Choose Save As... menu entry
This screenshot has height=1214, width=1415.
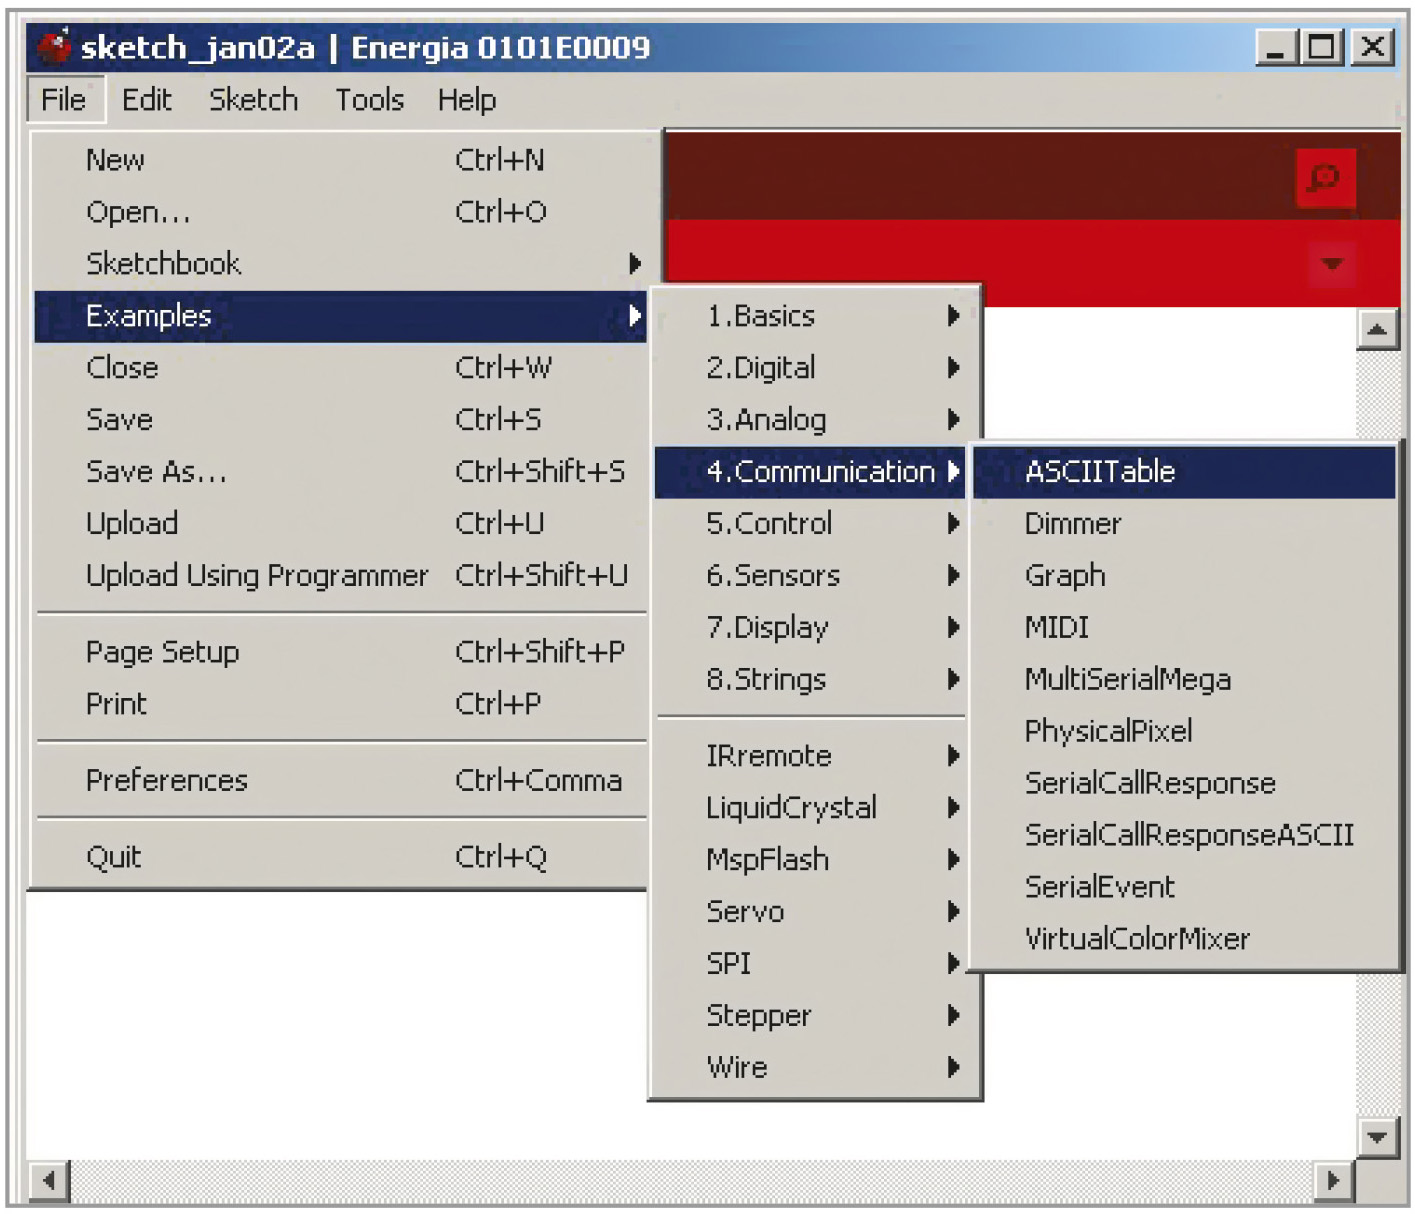[341, 472]
